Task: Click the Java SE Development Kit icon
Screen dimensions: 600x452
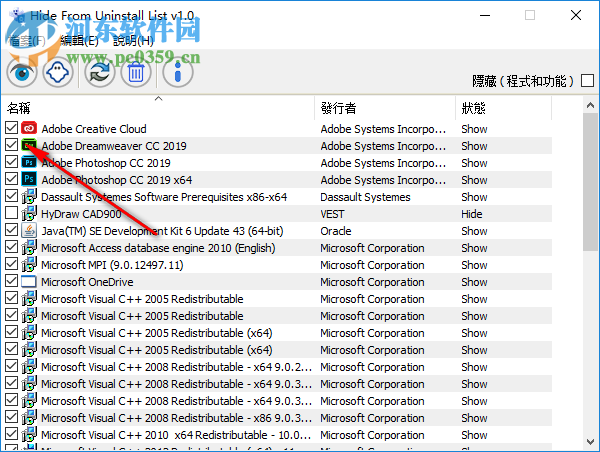Action: click(x=29, y=230)
